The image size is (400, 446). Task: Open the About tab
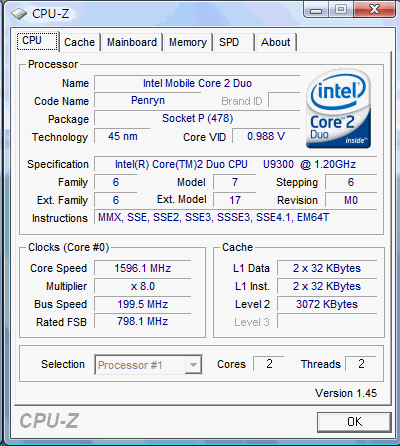tap(275, 42)
